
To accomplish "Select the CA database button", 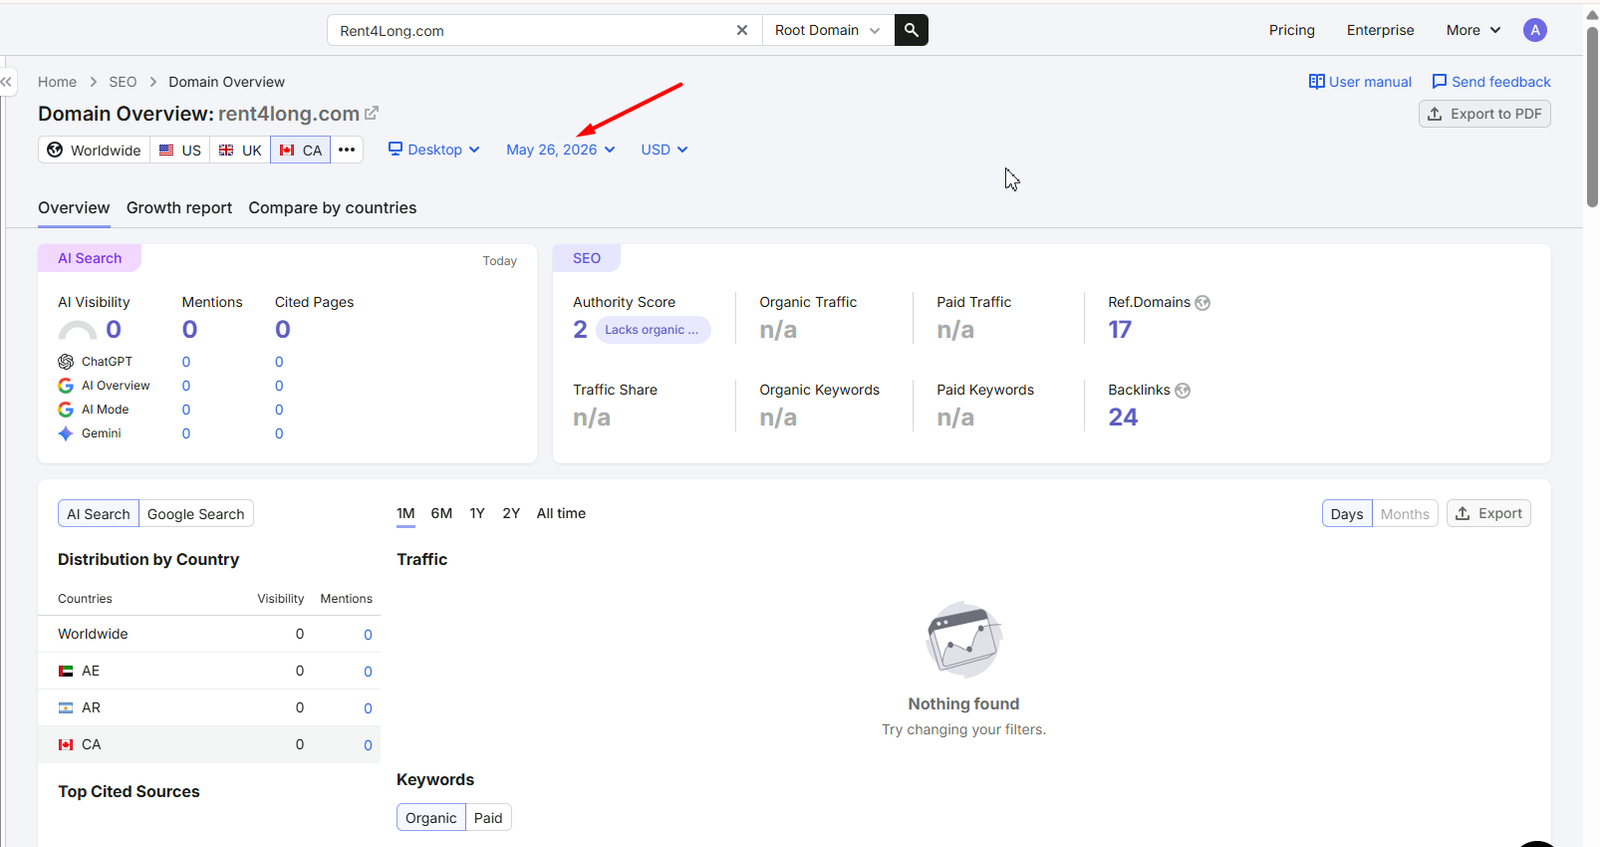I will (x=300, y=150).
